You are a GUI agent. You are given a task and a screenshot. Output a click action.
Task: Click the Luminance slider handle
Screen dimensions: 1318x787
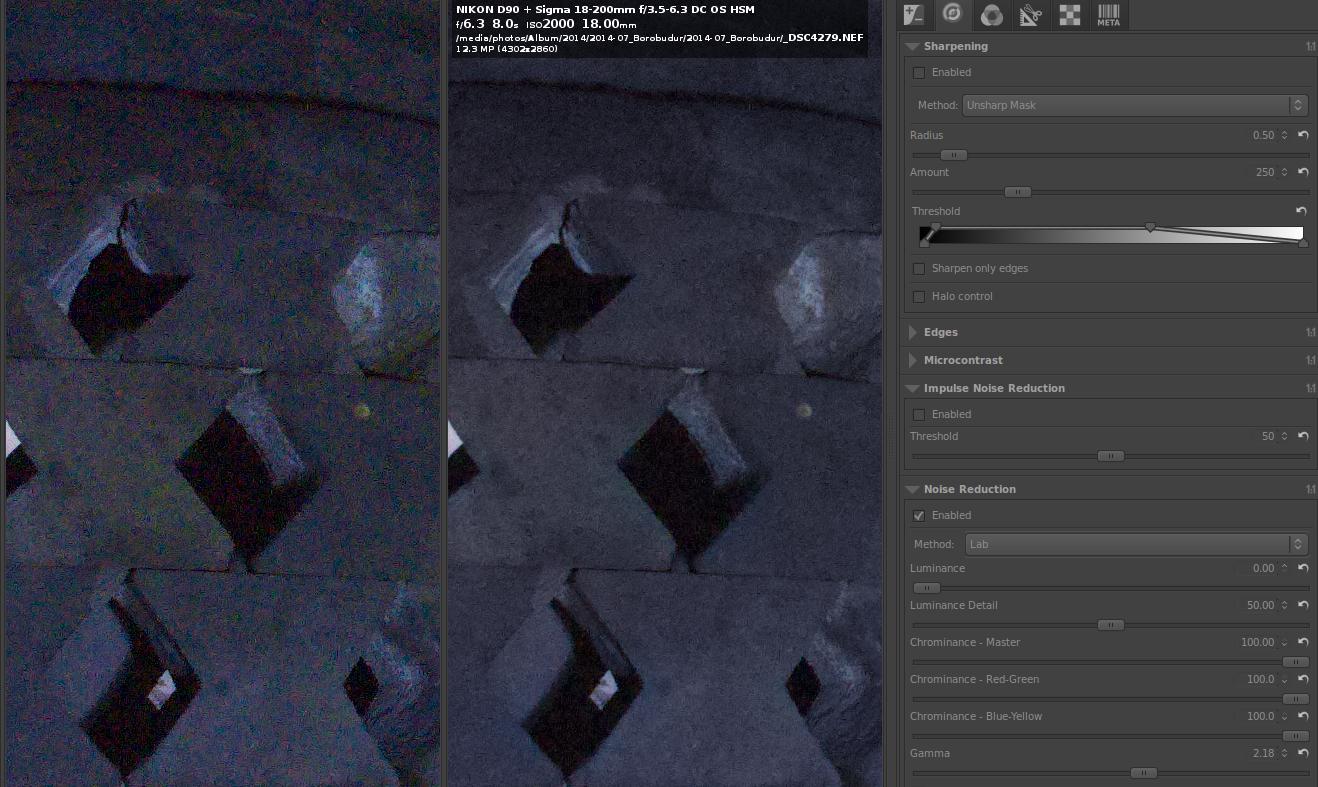(927, 588)
